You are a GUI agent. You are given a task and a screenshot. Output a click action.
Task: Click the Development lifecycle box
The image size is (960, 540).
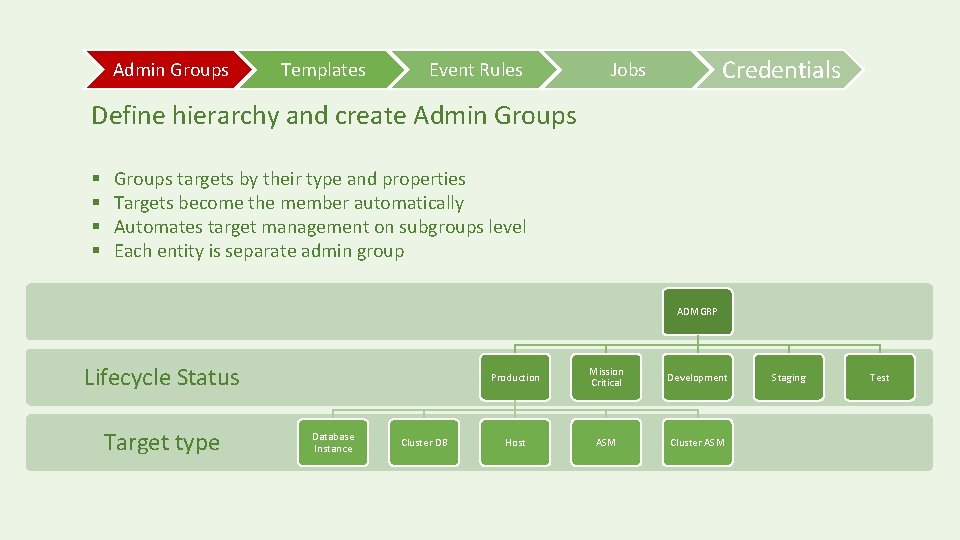[697, 377]
